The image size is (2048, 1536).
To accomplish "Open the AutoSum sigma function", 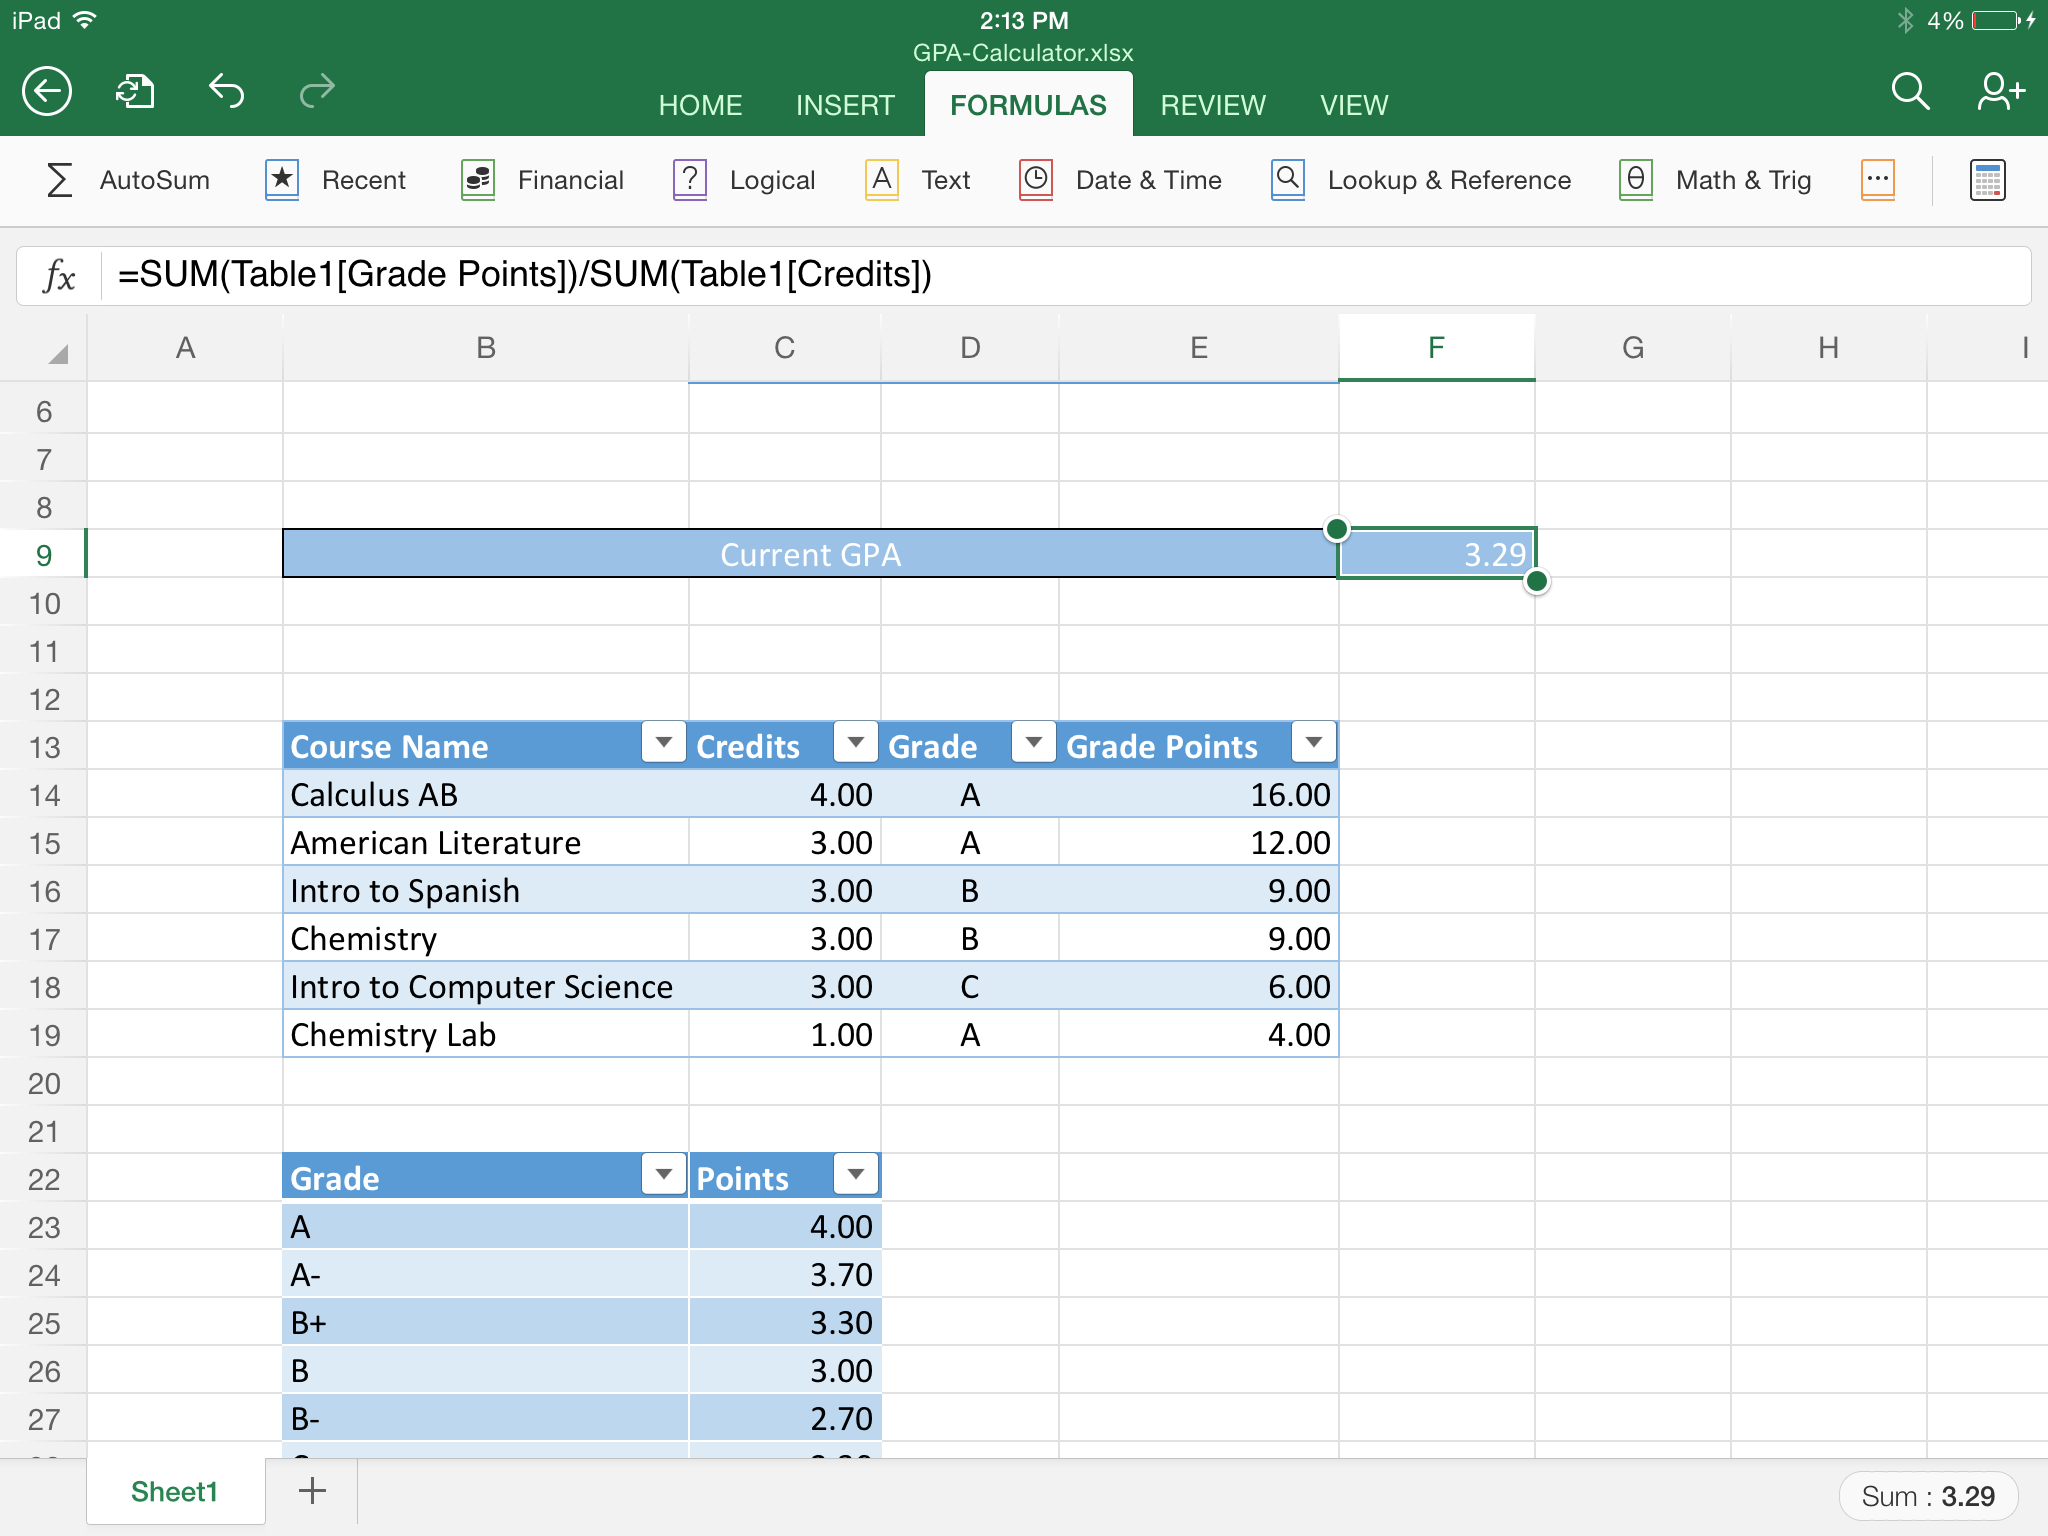I will 128,180.
